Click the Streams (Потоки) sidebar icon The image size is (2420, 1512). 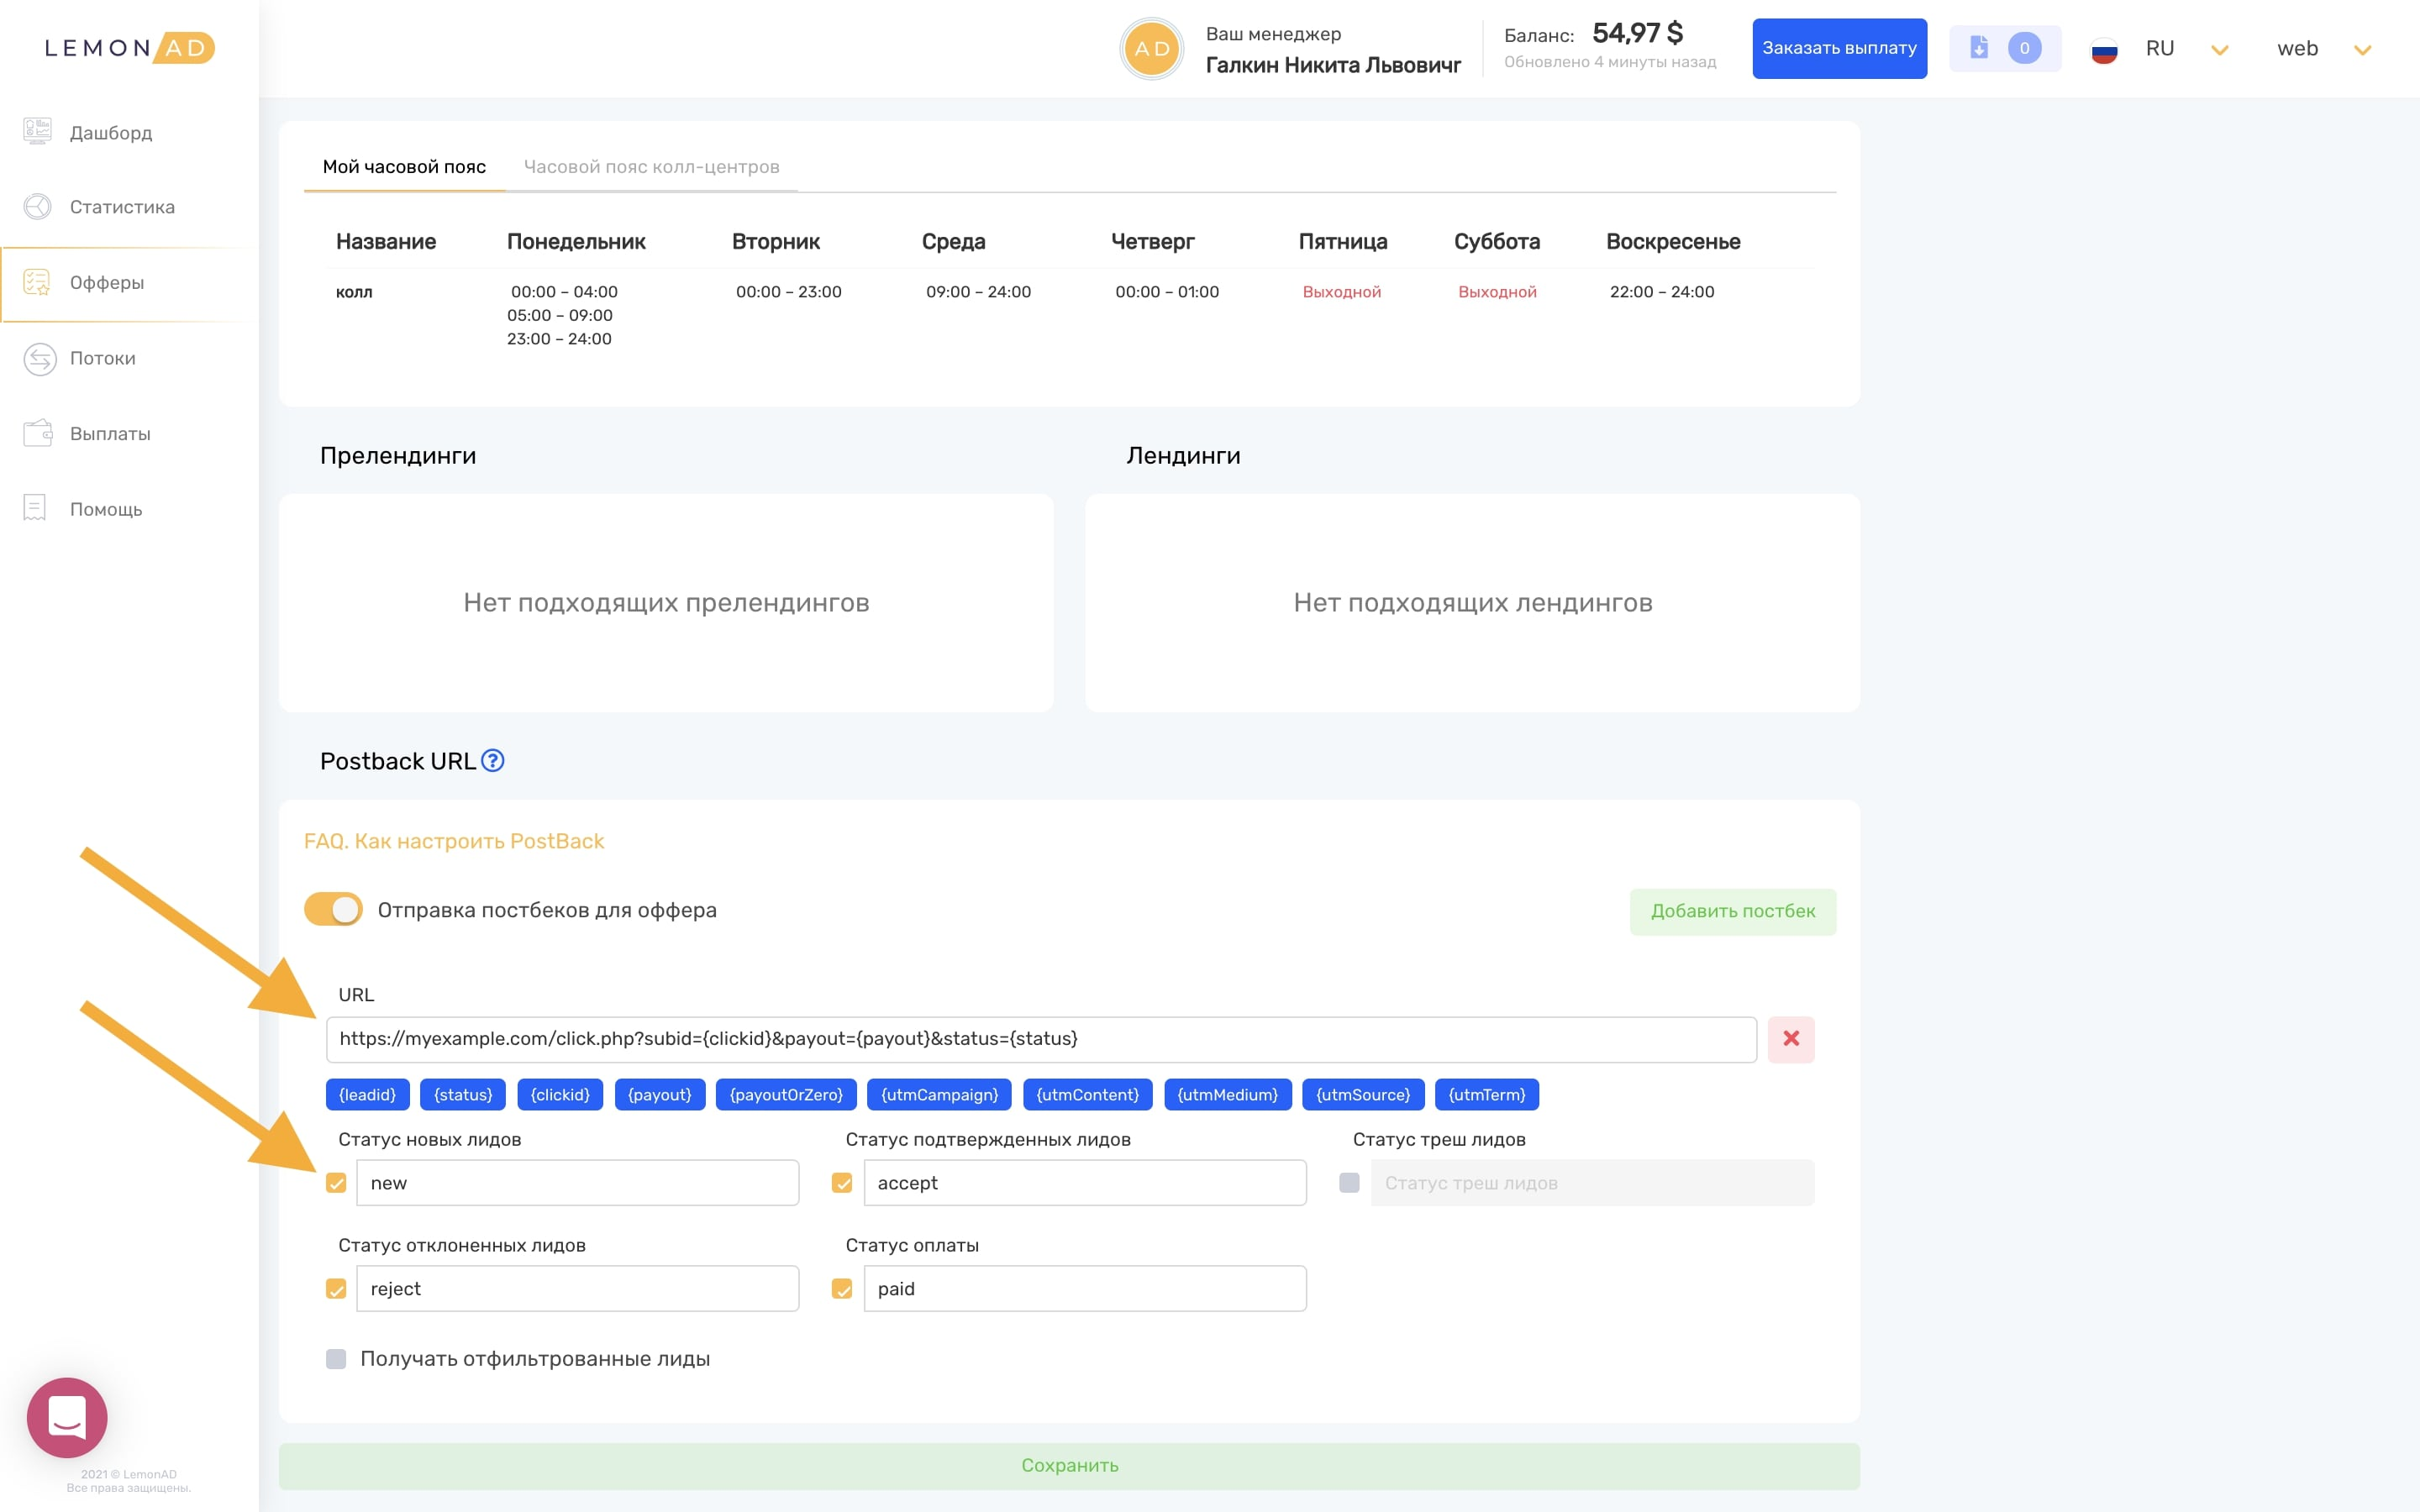39,359
